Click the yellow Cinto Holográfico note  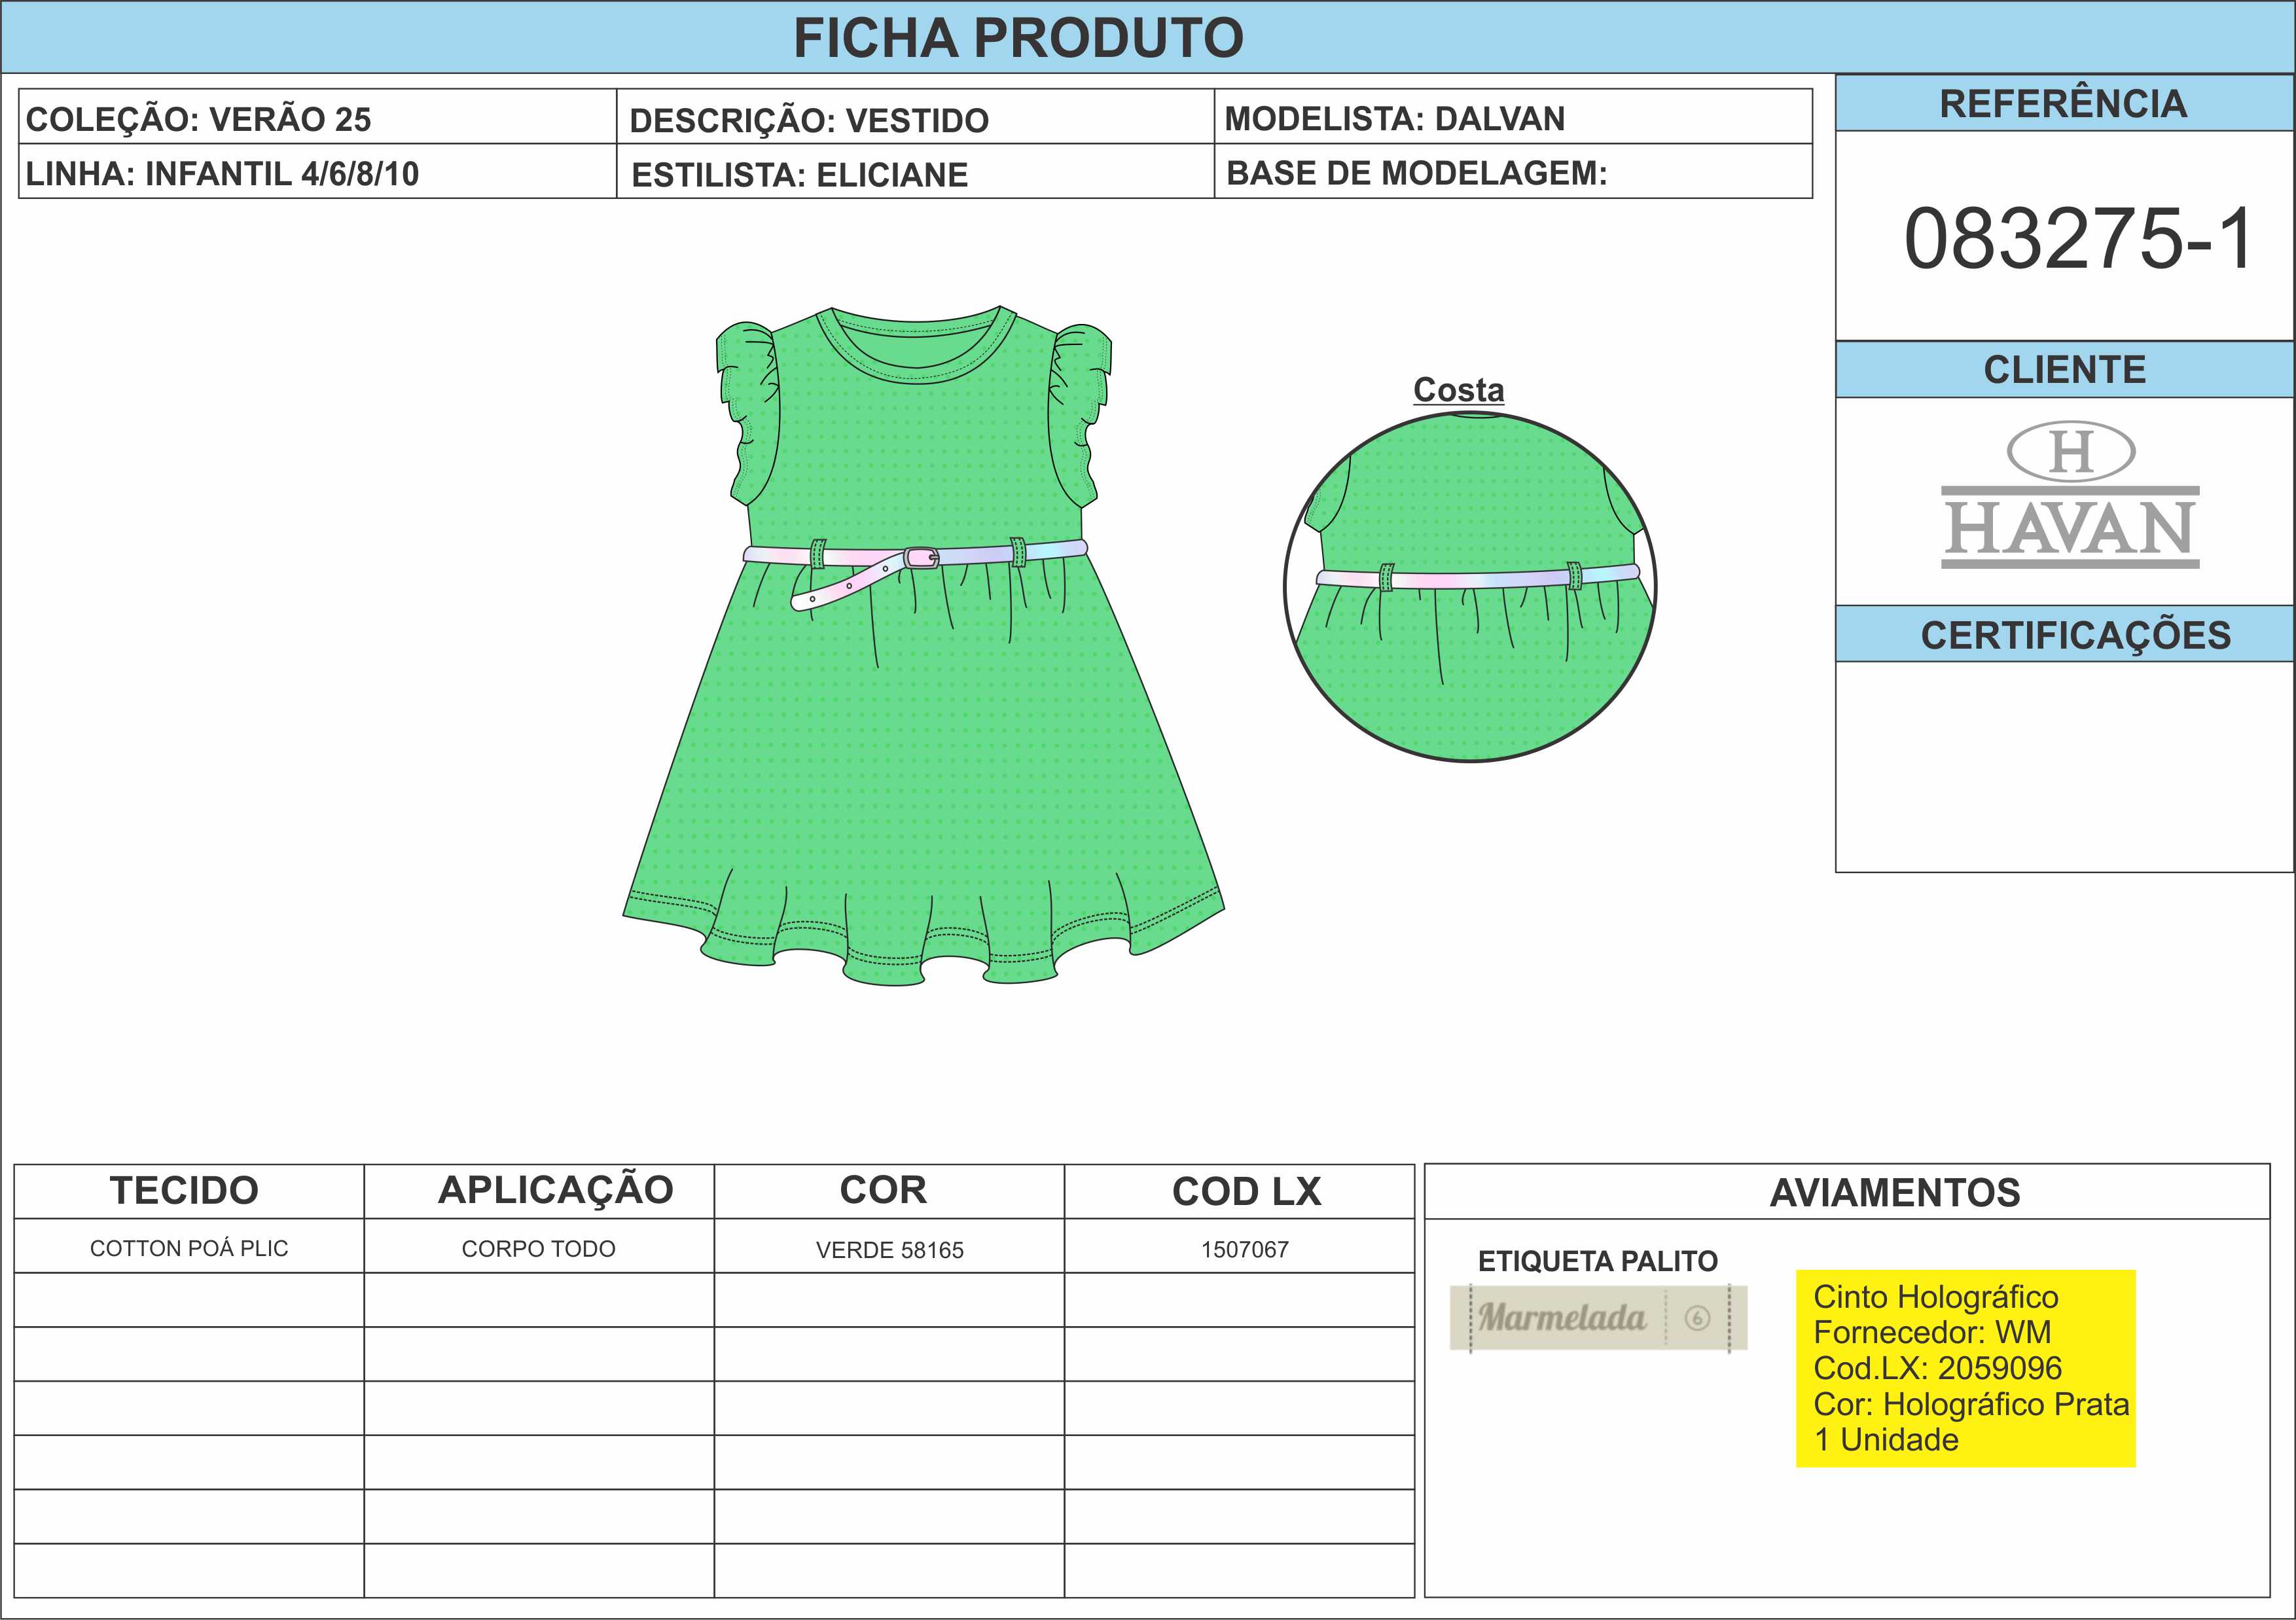pyautogui.click(x=1965, y=1368)
